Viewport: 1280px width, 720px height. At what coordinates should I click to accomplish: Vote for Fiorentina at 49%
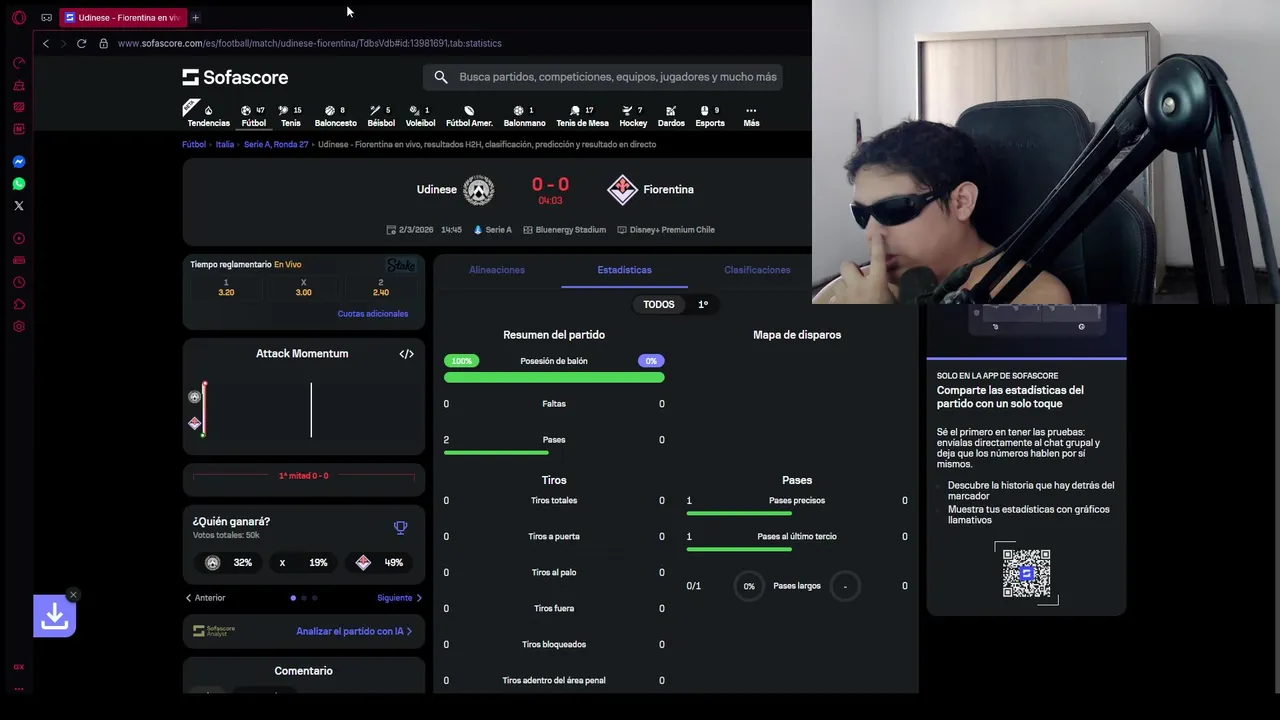(379, 563)
